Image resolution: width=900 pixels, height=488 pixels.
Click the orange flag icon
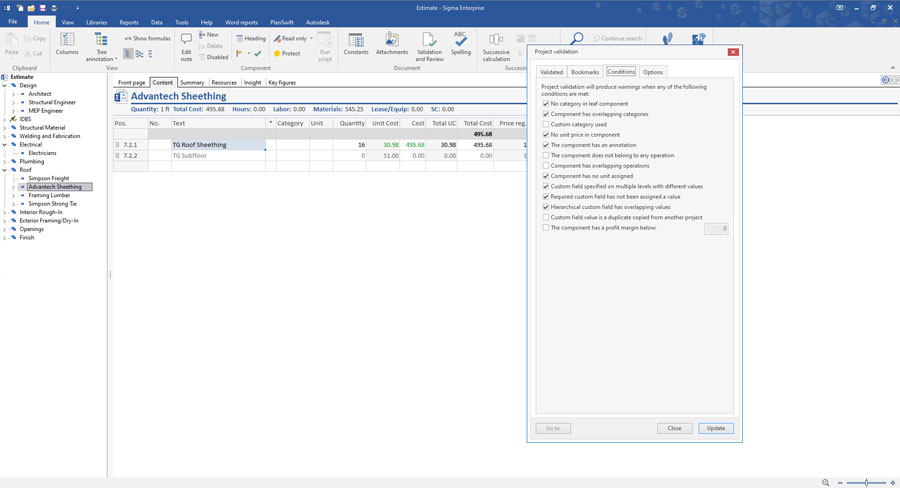pyautogui.click(x=239, y=53)
